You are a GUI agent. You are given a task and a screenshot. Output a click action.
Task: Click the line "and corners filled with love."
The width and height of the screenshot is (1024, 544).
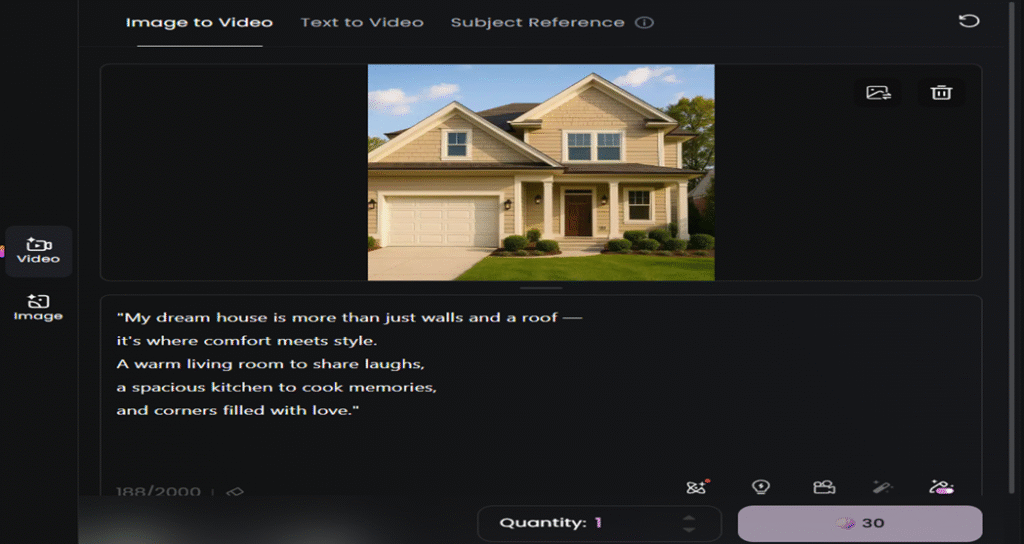pos(238,410)
